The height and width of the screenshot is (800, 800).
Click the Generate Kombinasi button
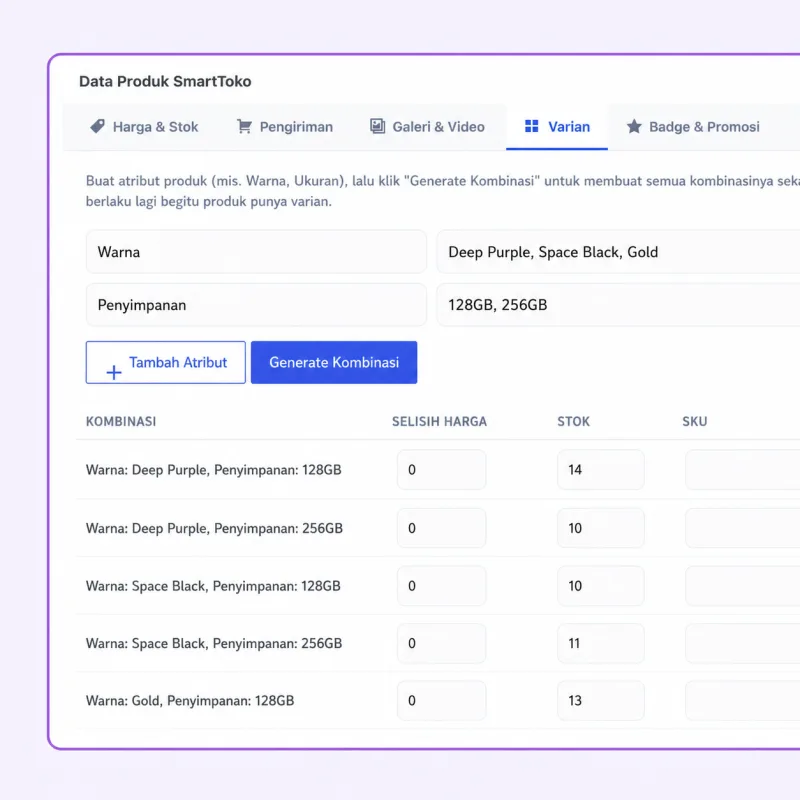point(334,362)
